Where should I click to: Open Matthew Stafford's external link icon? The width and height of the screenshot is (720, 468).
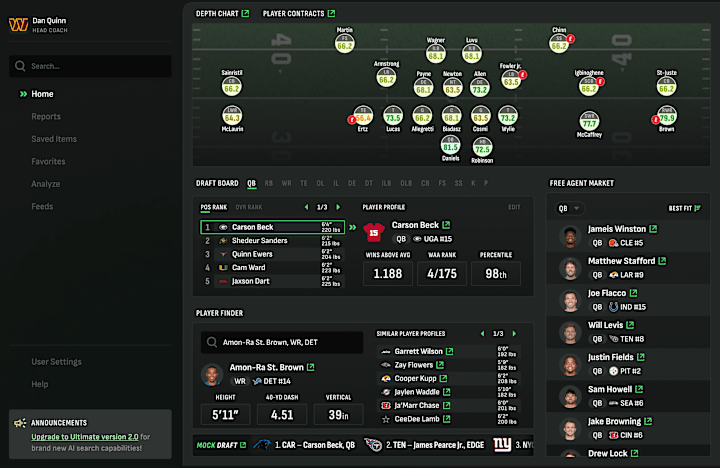click(x=662, y=261)
